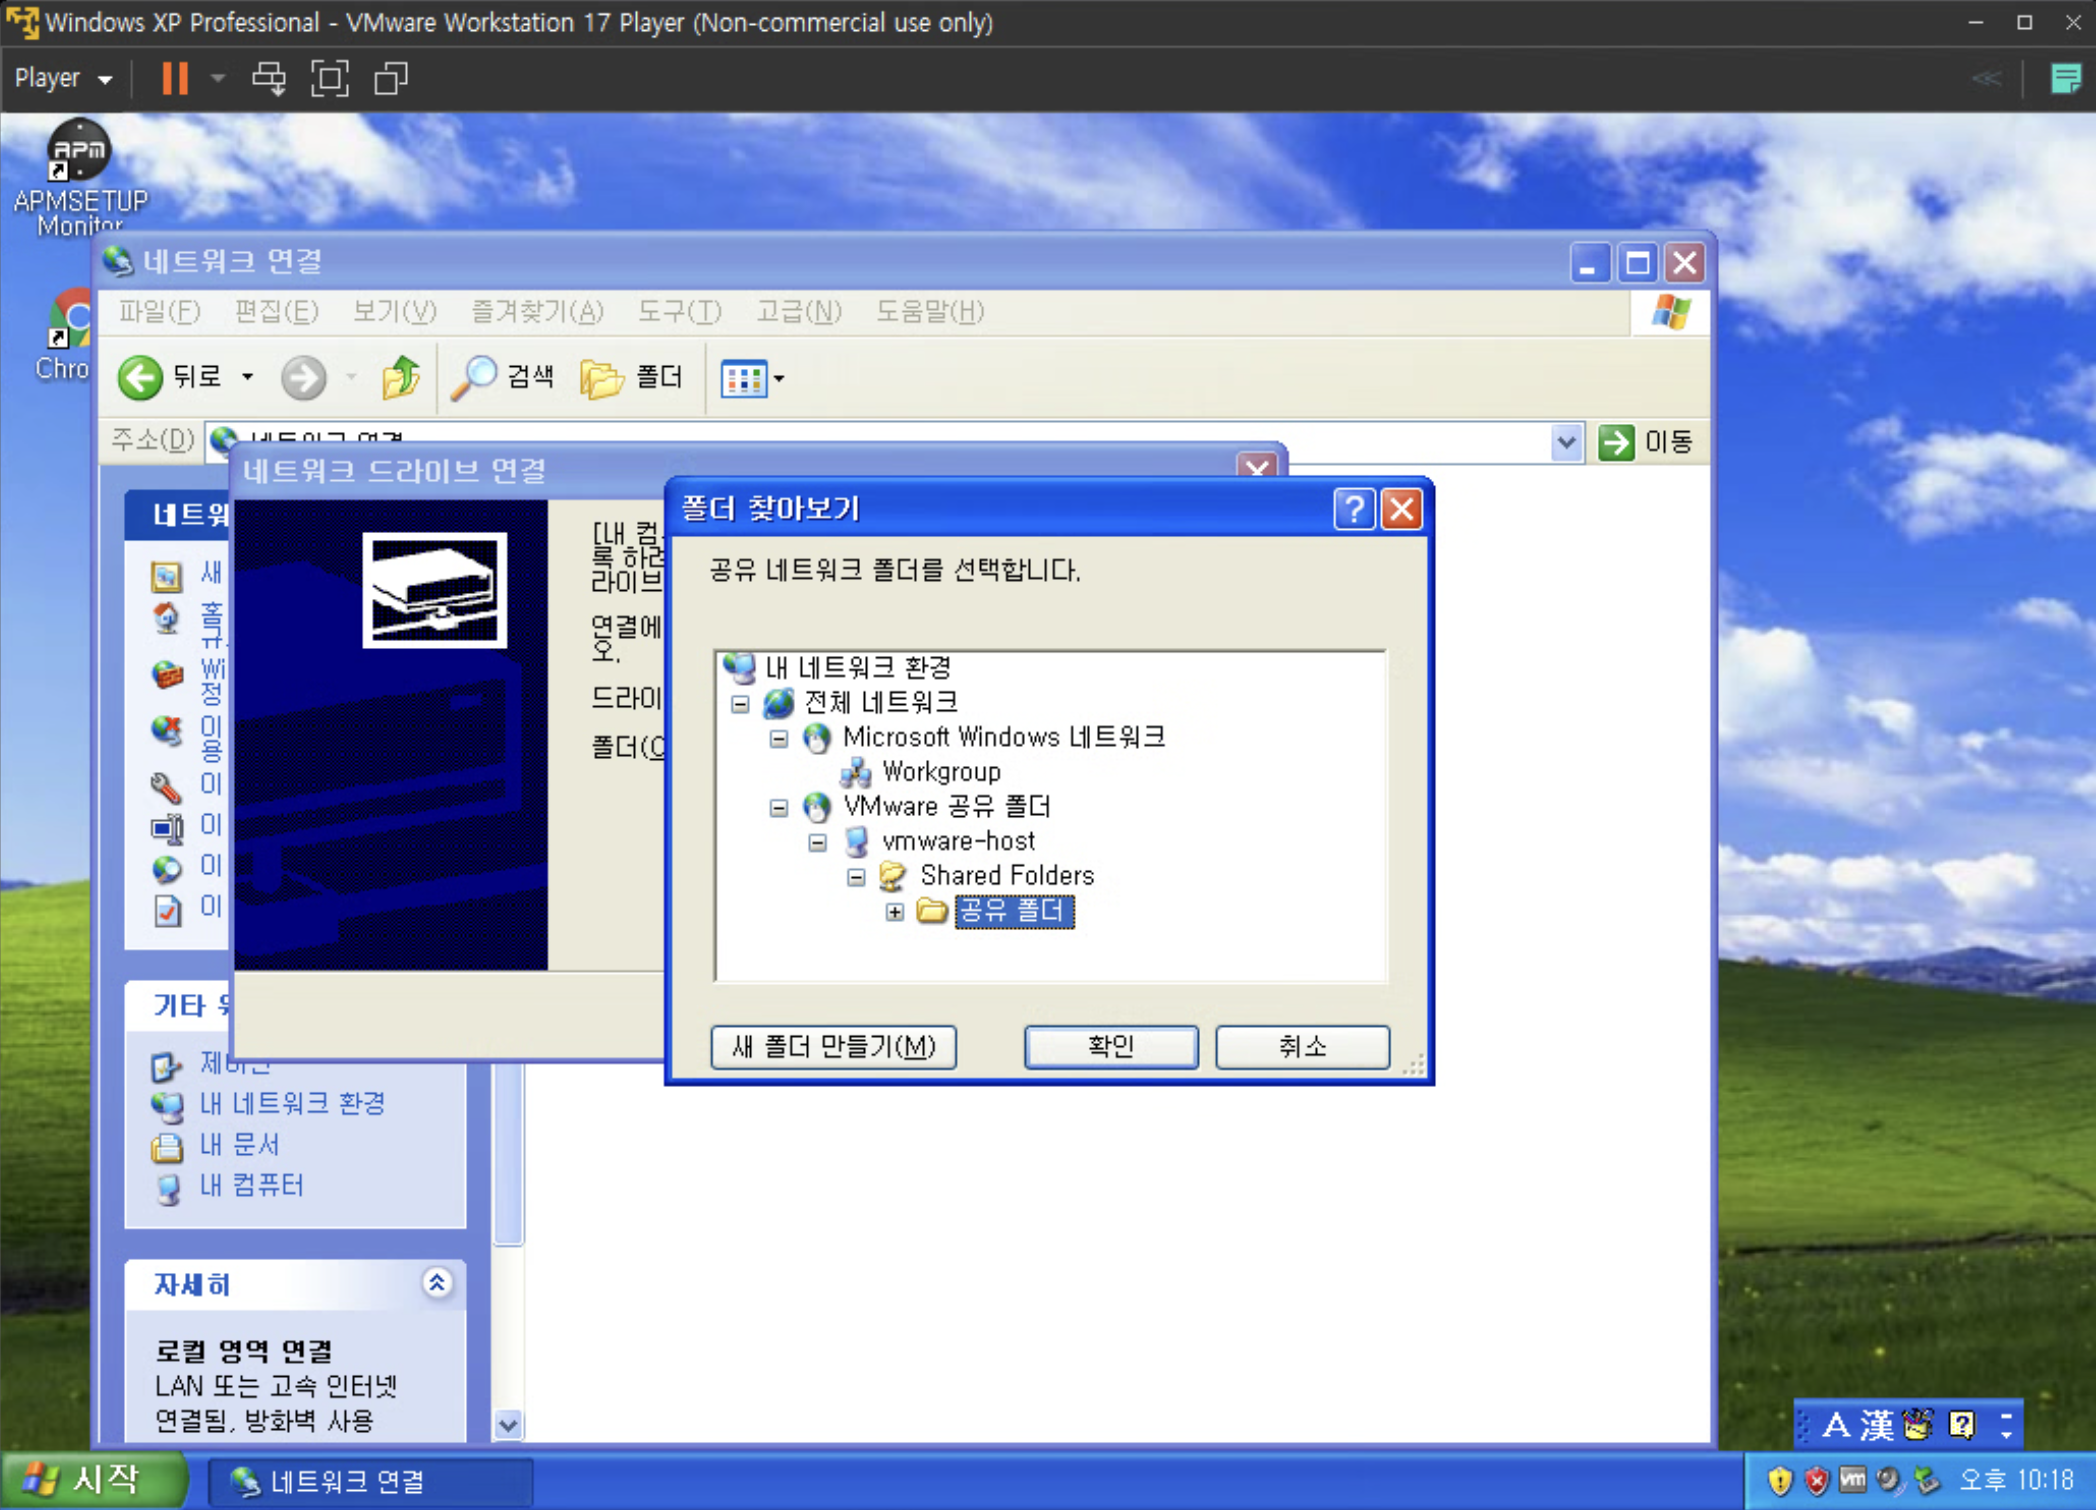The width and height of the screenshot is (2096, 1510).
Task: Click the 확인 button
Action: click(x=1110, y=1047)
